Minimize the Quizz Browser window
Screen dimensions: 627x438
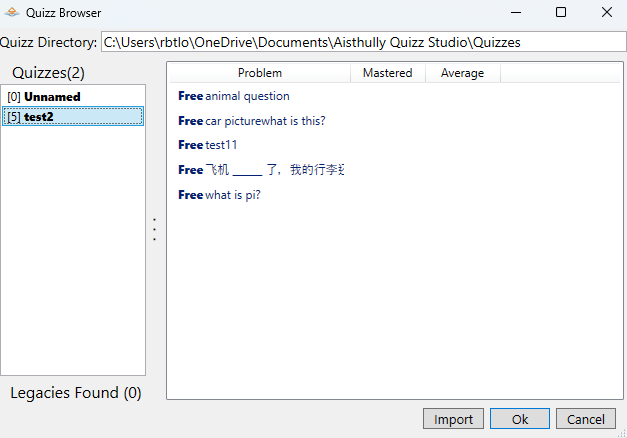(x=515, y=13)
